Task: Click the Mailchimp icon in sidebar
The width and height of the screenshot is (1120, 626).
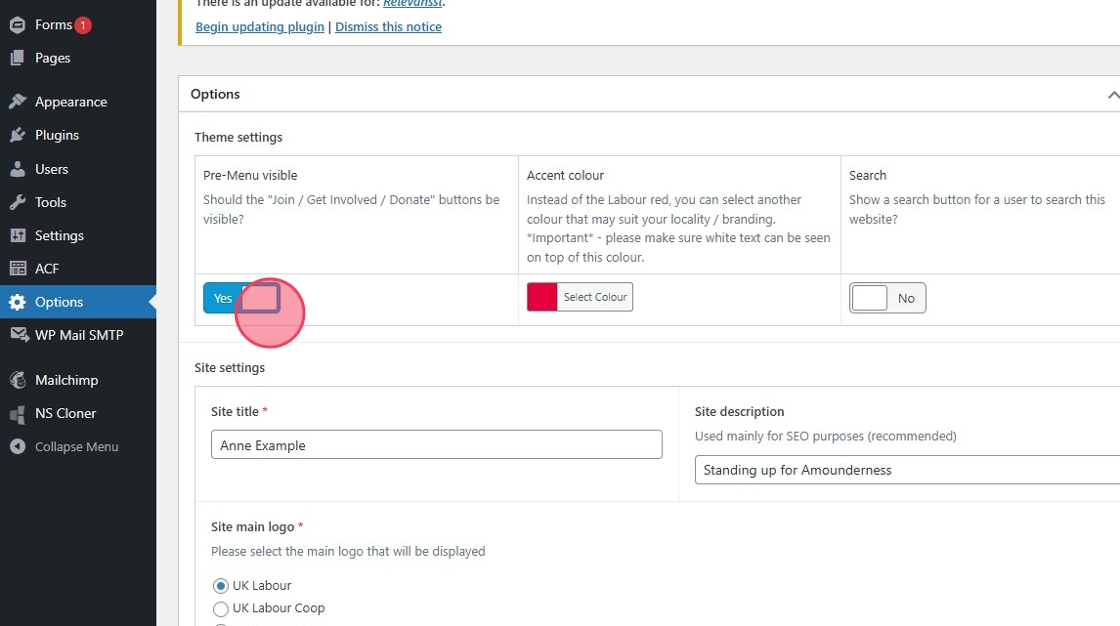Action: point(17,380)
